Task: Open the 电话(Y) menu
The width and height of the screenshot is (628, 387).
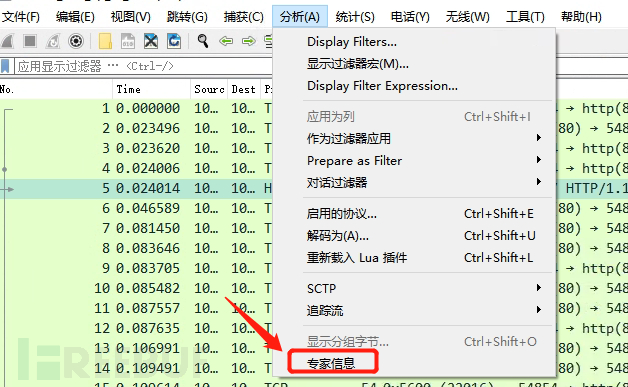Action: [410, 17]
